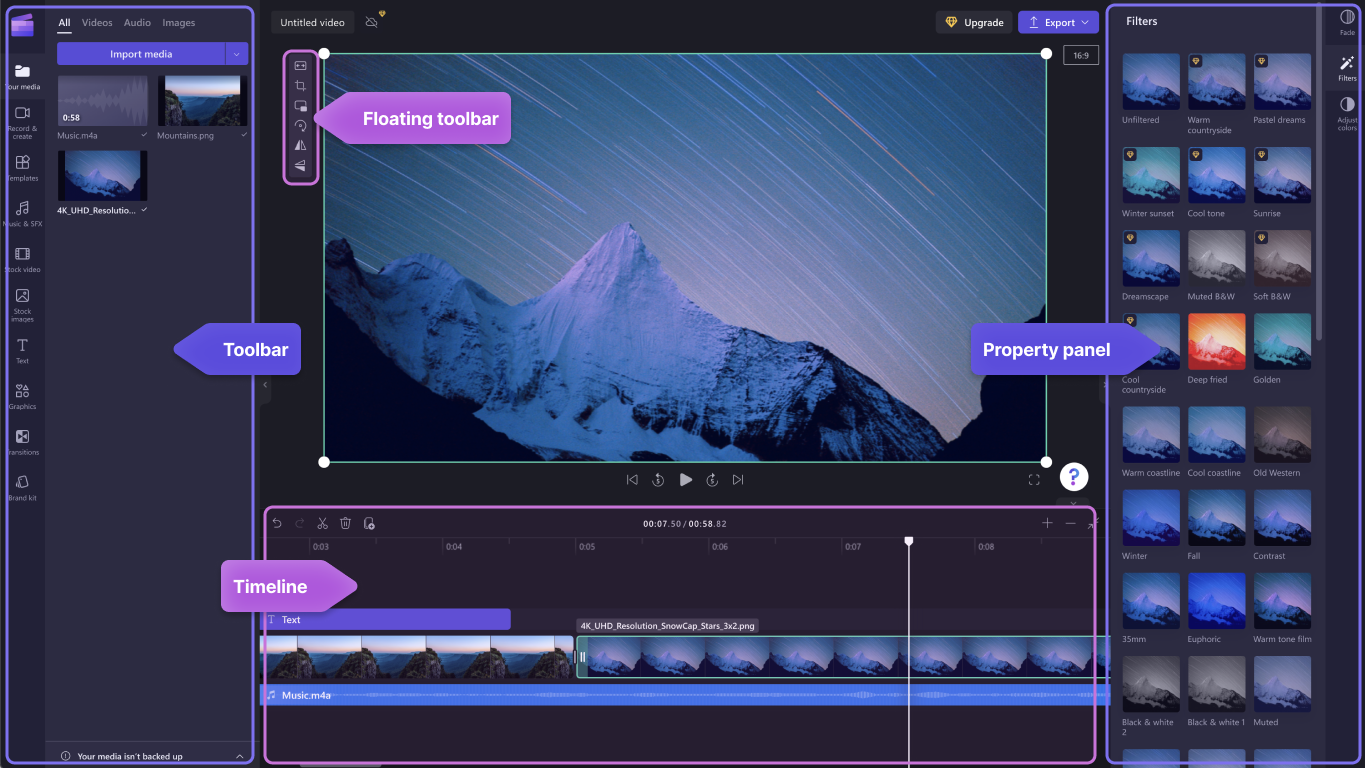
Task: Split the clip with the scissors icon
Action: (322, 523)
